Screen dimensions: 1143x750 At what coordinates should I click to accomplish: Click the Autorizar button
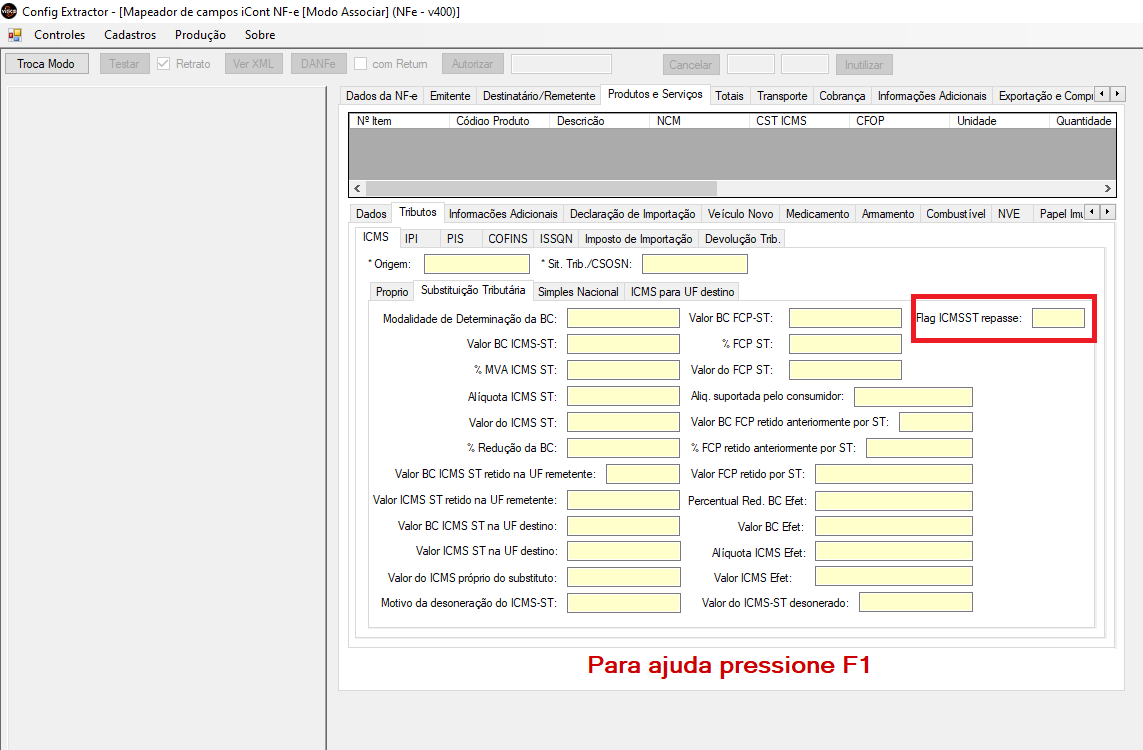point(472,64)
